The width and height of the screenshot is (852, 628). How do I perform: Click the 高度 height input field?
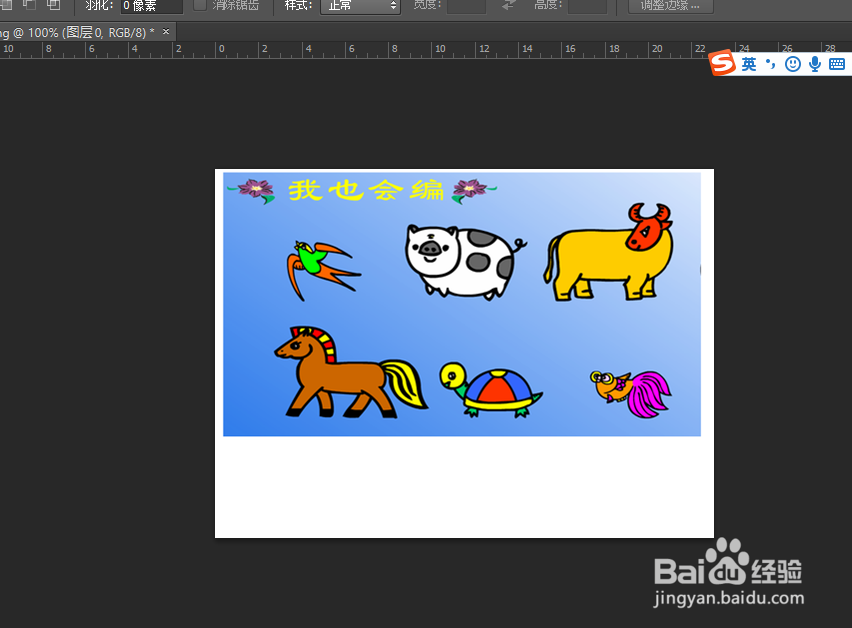[x=587, y=5]
